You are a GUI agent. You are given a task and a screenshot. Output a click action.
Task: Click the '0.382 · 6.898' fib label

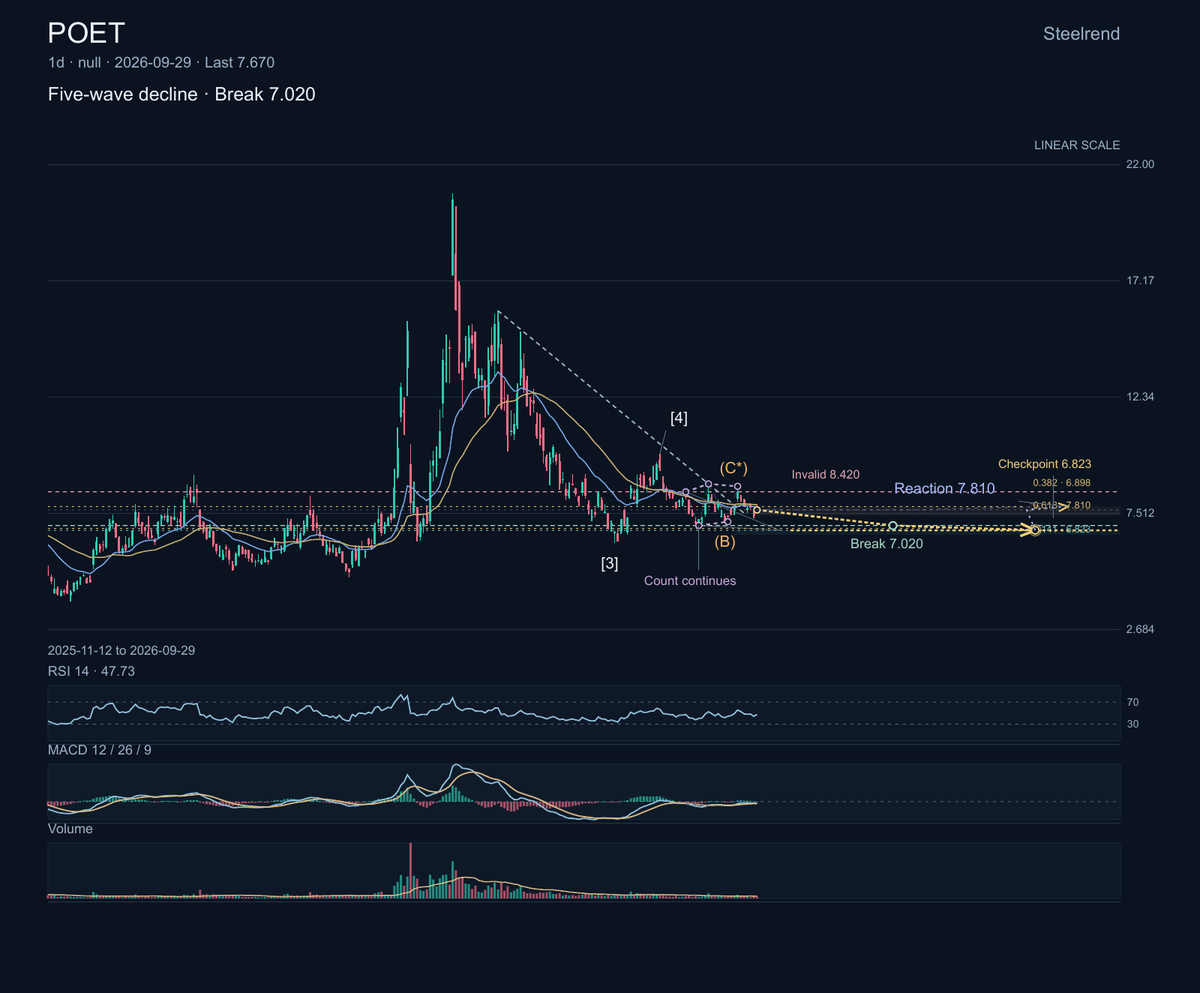pos(1062,483)
